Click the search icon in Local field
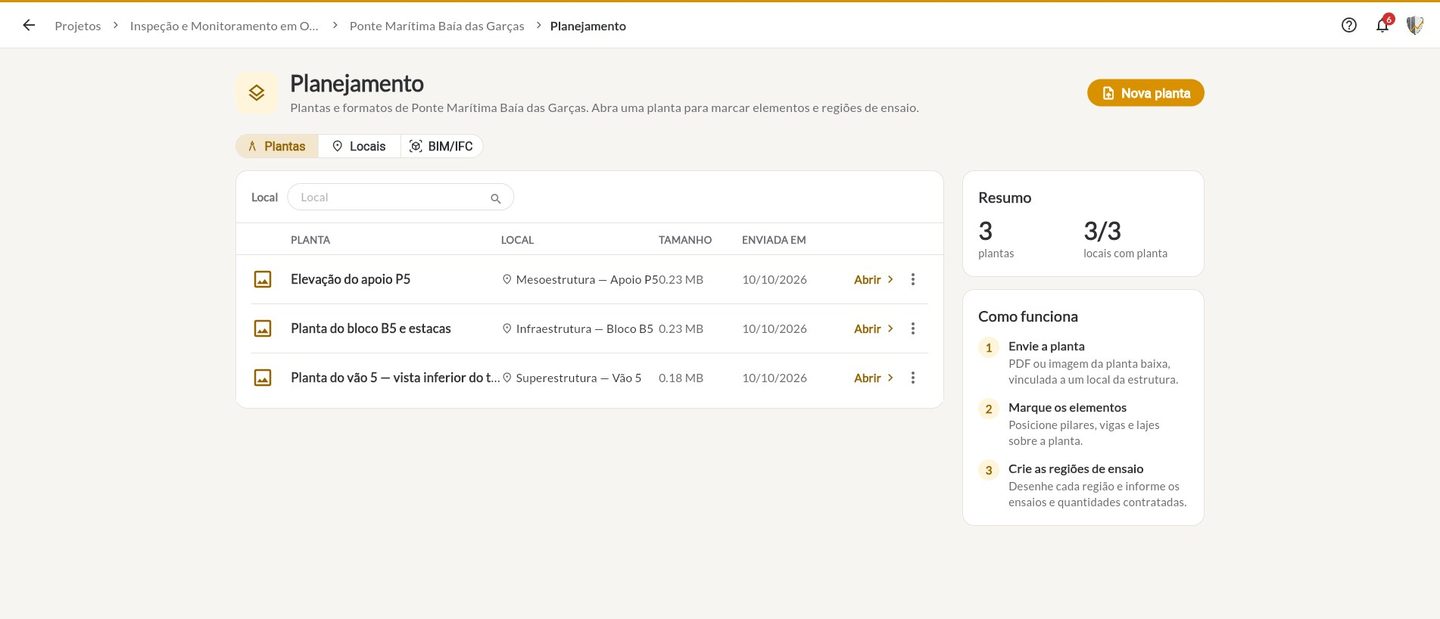The height and width of the screenshot is (619, 1440). [x=496, y=198]
